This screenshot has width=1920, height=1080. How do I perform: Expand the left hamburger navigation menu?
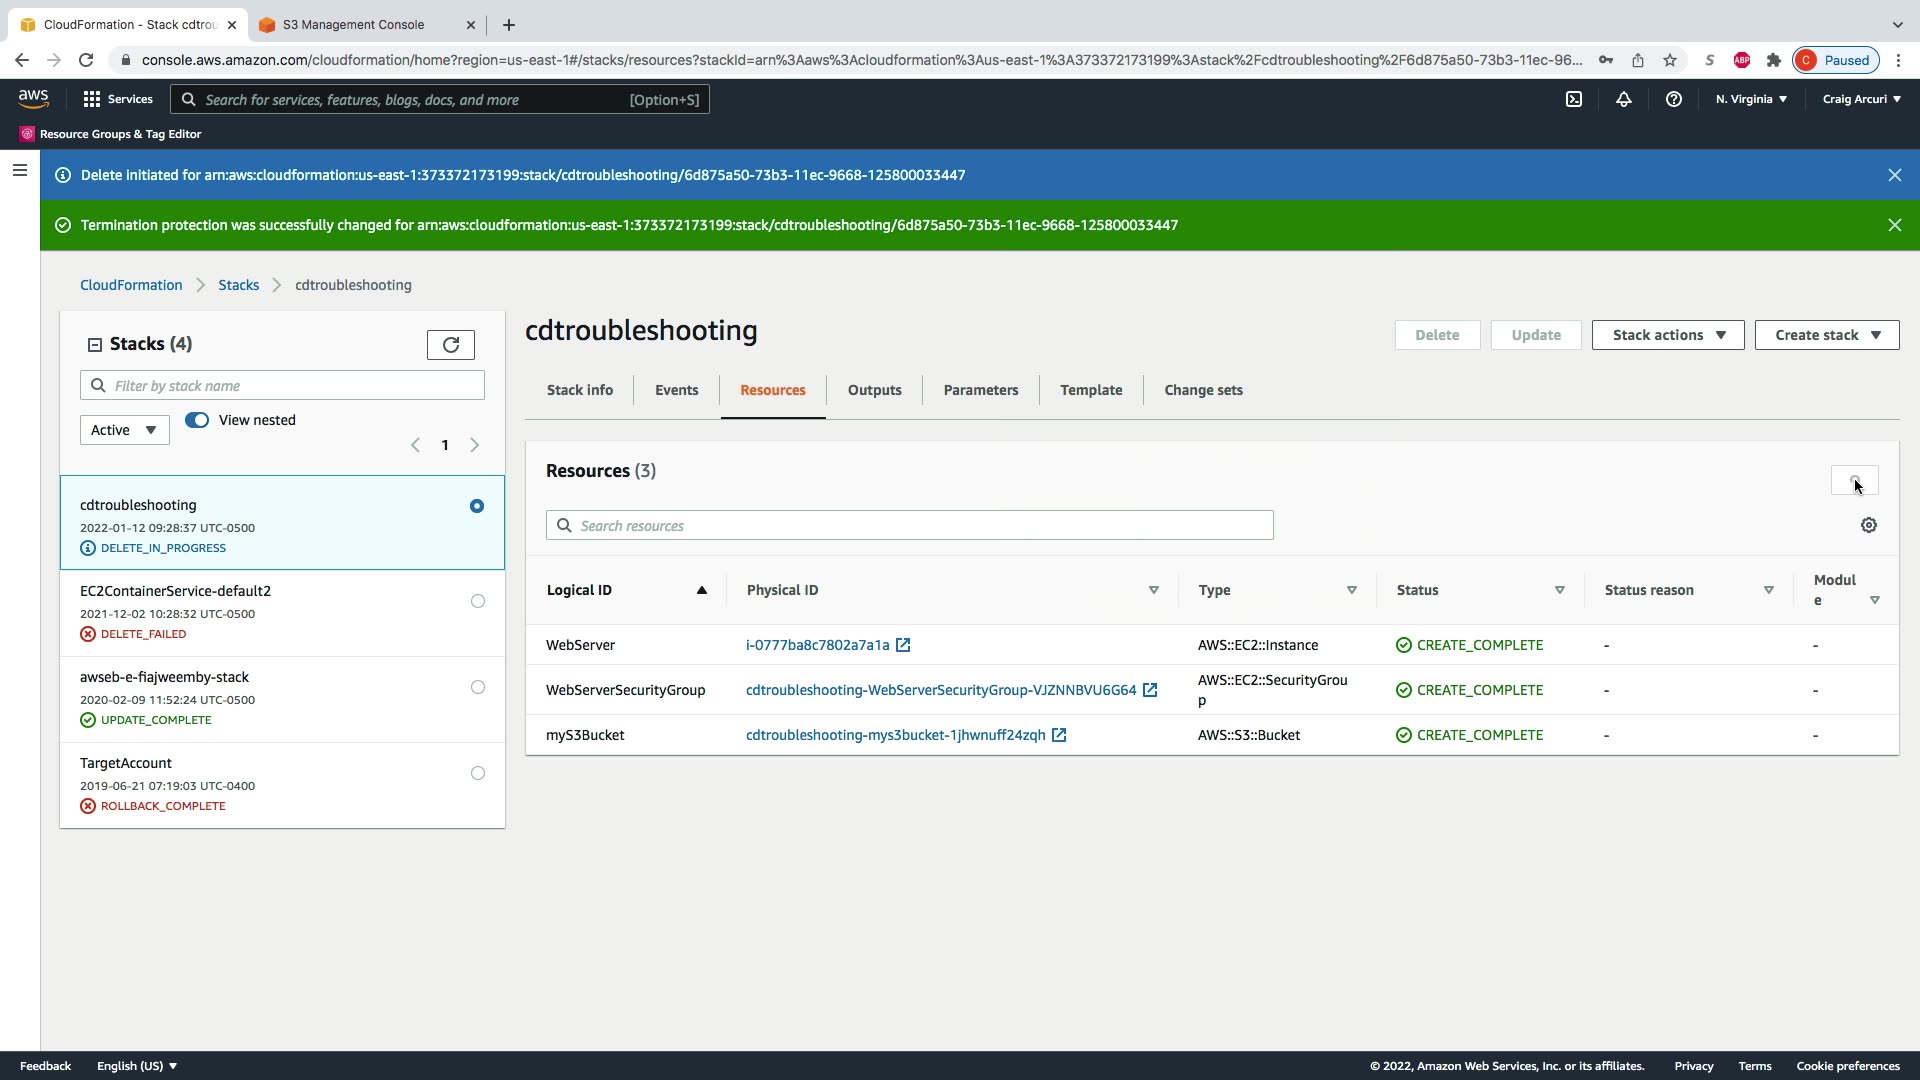(x=19, y=170)
